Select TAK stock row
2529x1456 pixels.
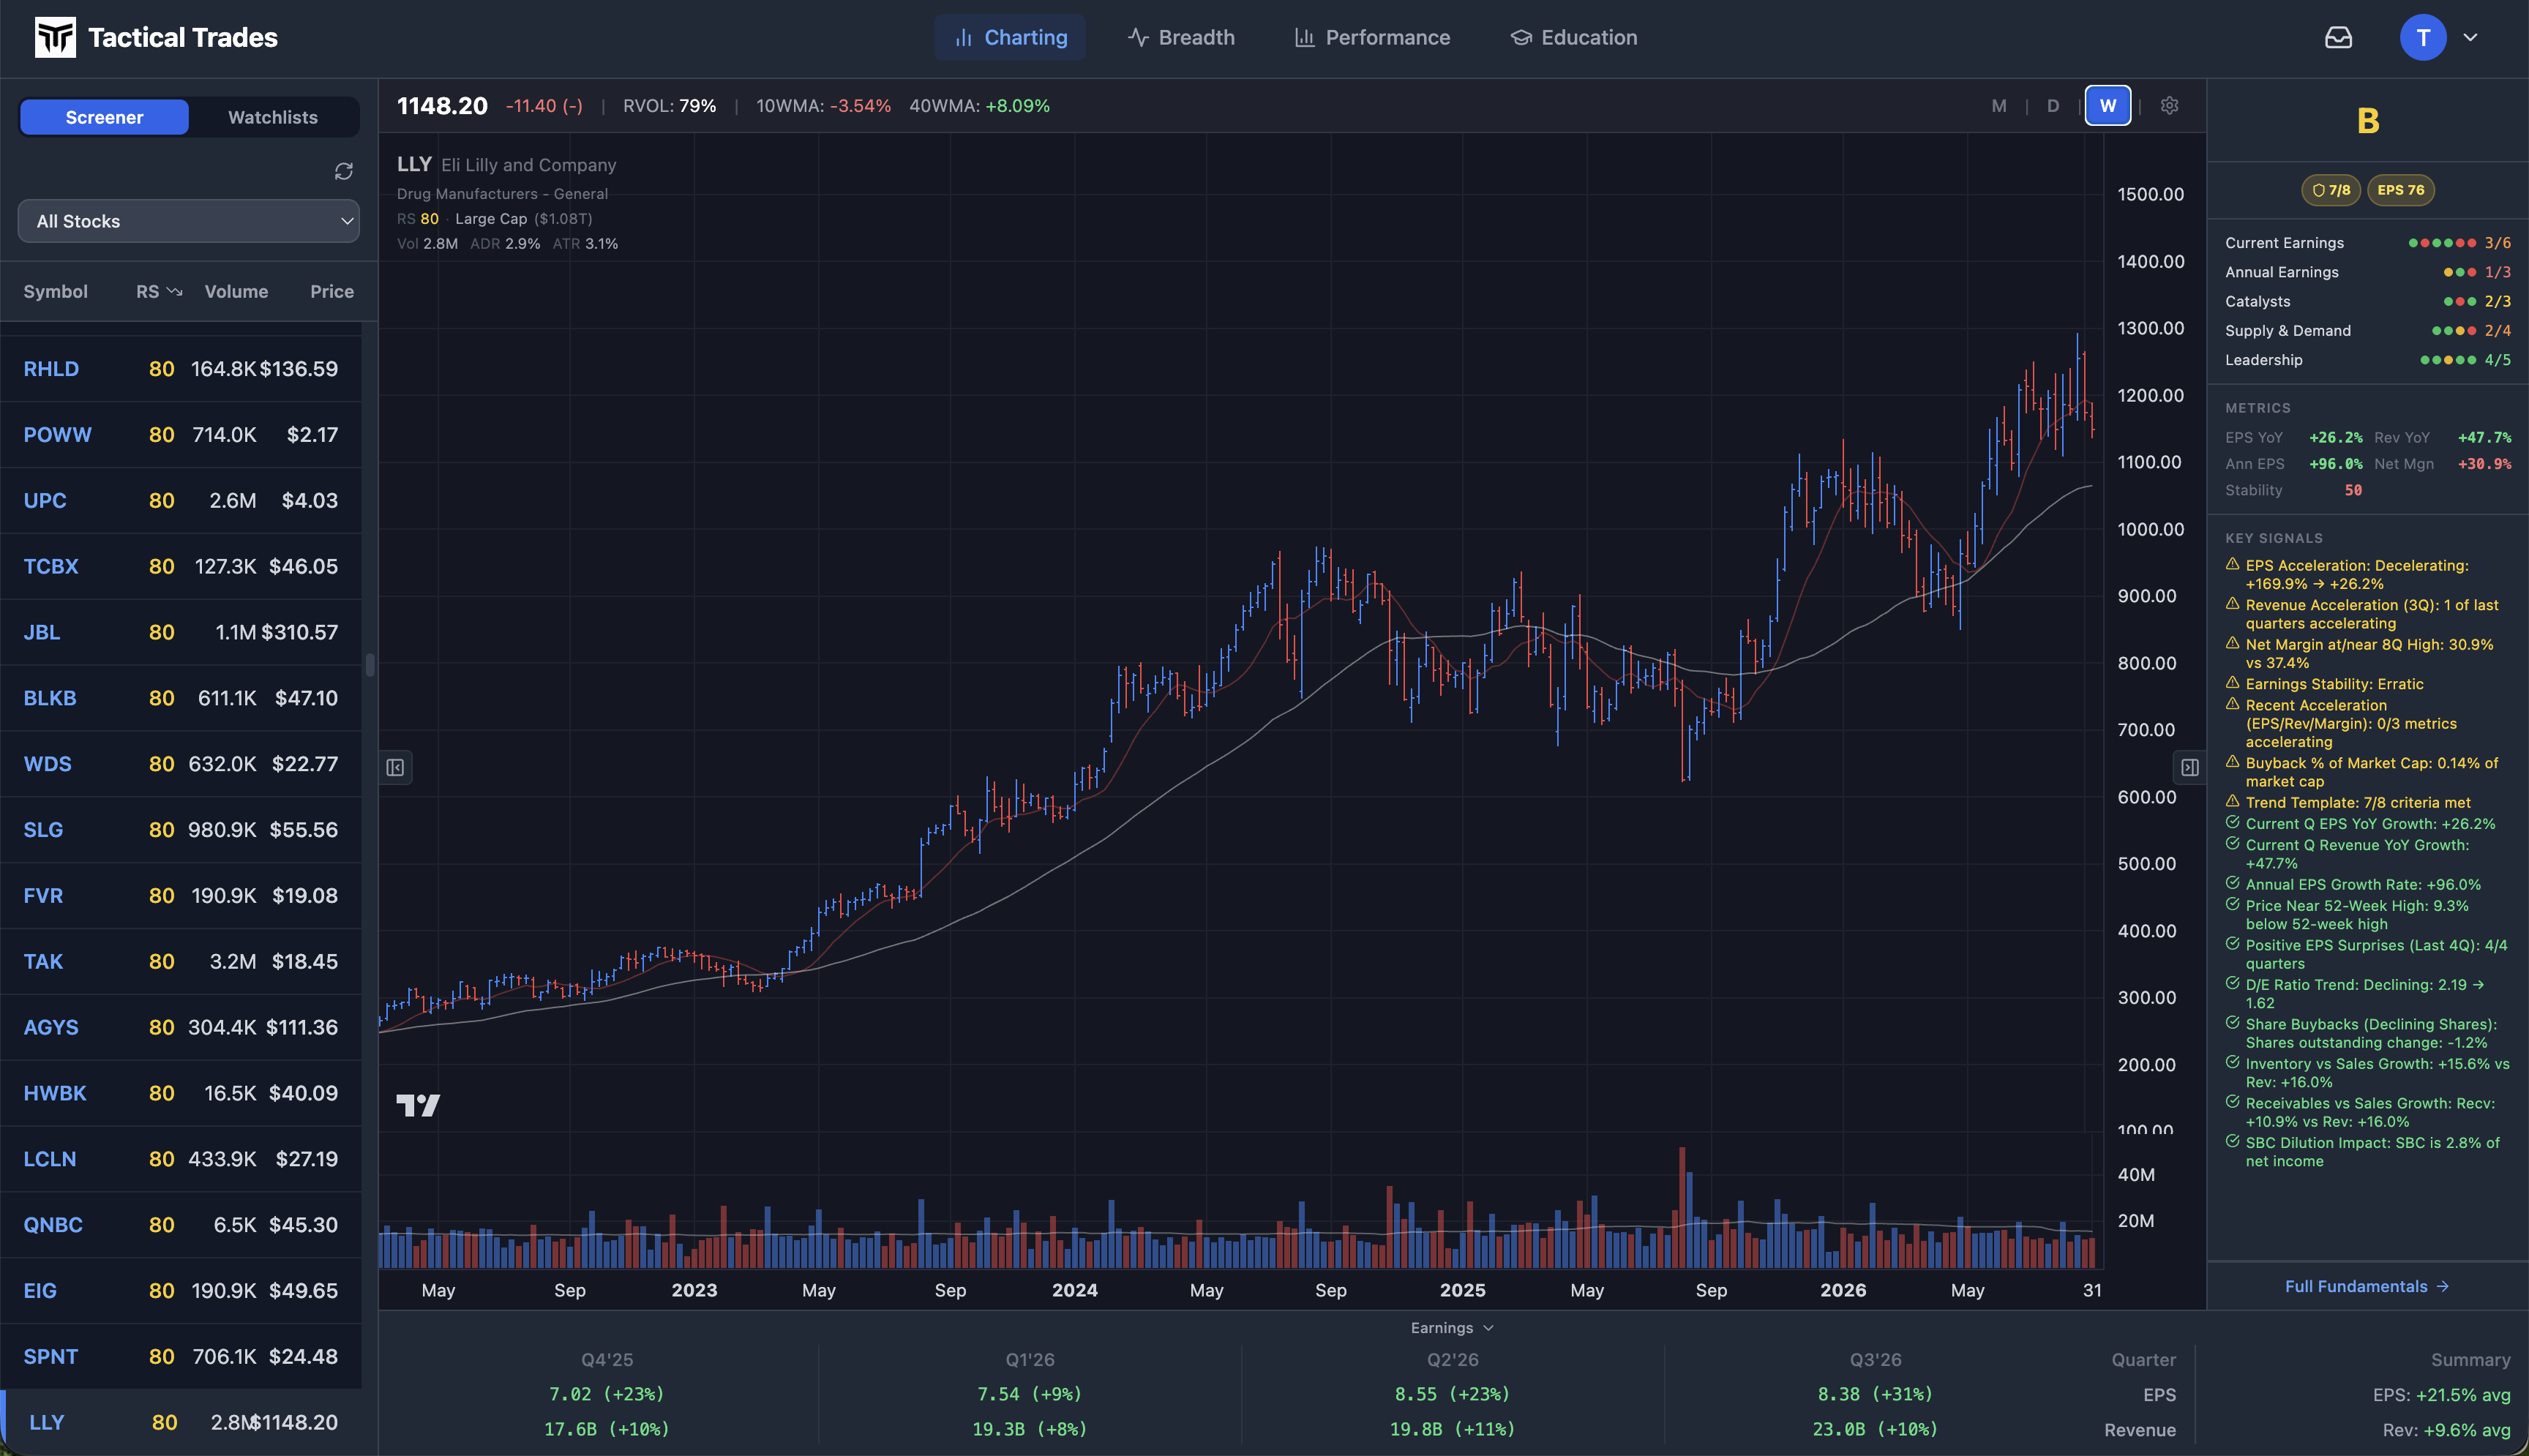(181, 962)
